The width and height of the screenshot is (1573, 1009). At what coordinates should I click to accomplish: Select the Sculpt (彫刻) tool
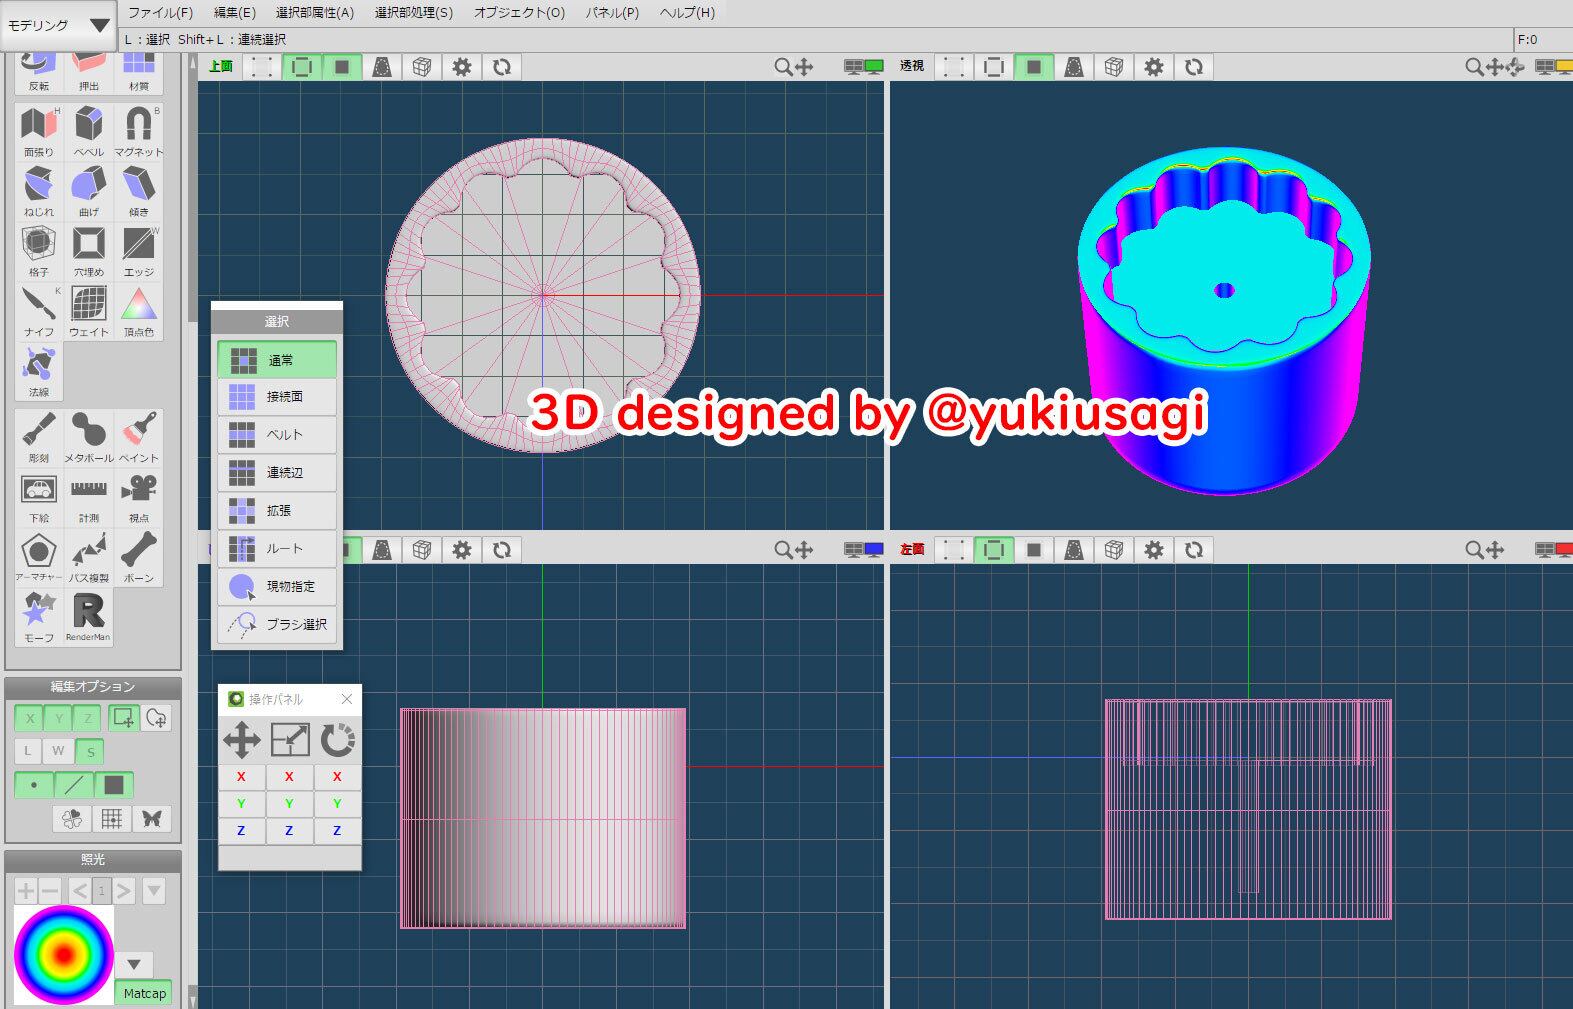pos(39,437)
